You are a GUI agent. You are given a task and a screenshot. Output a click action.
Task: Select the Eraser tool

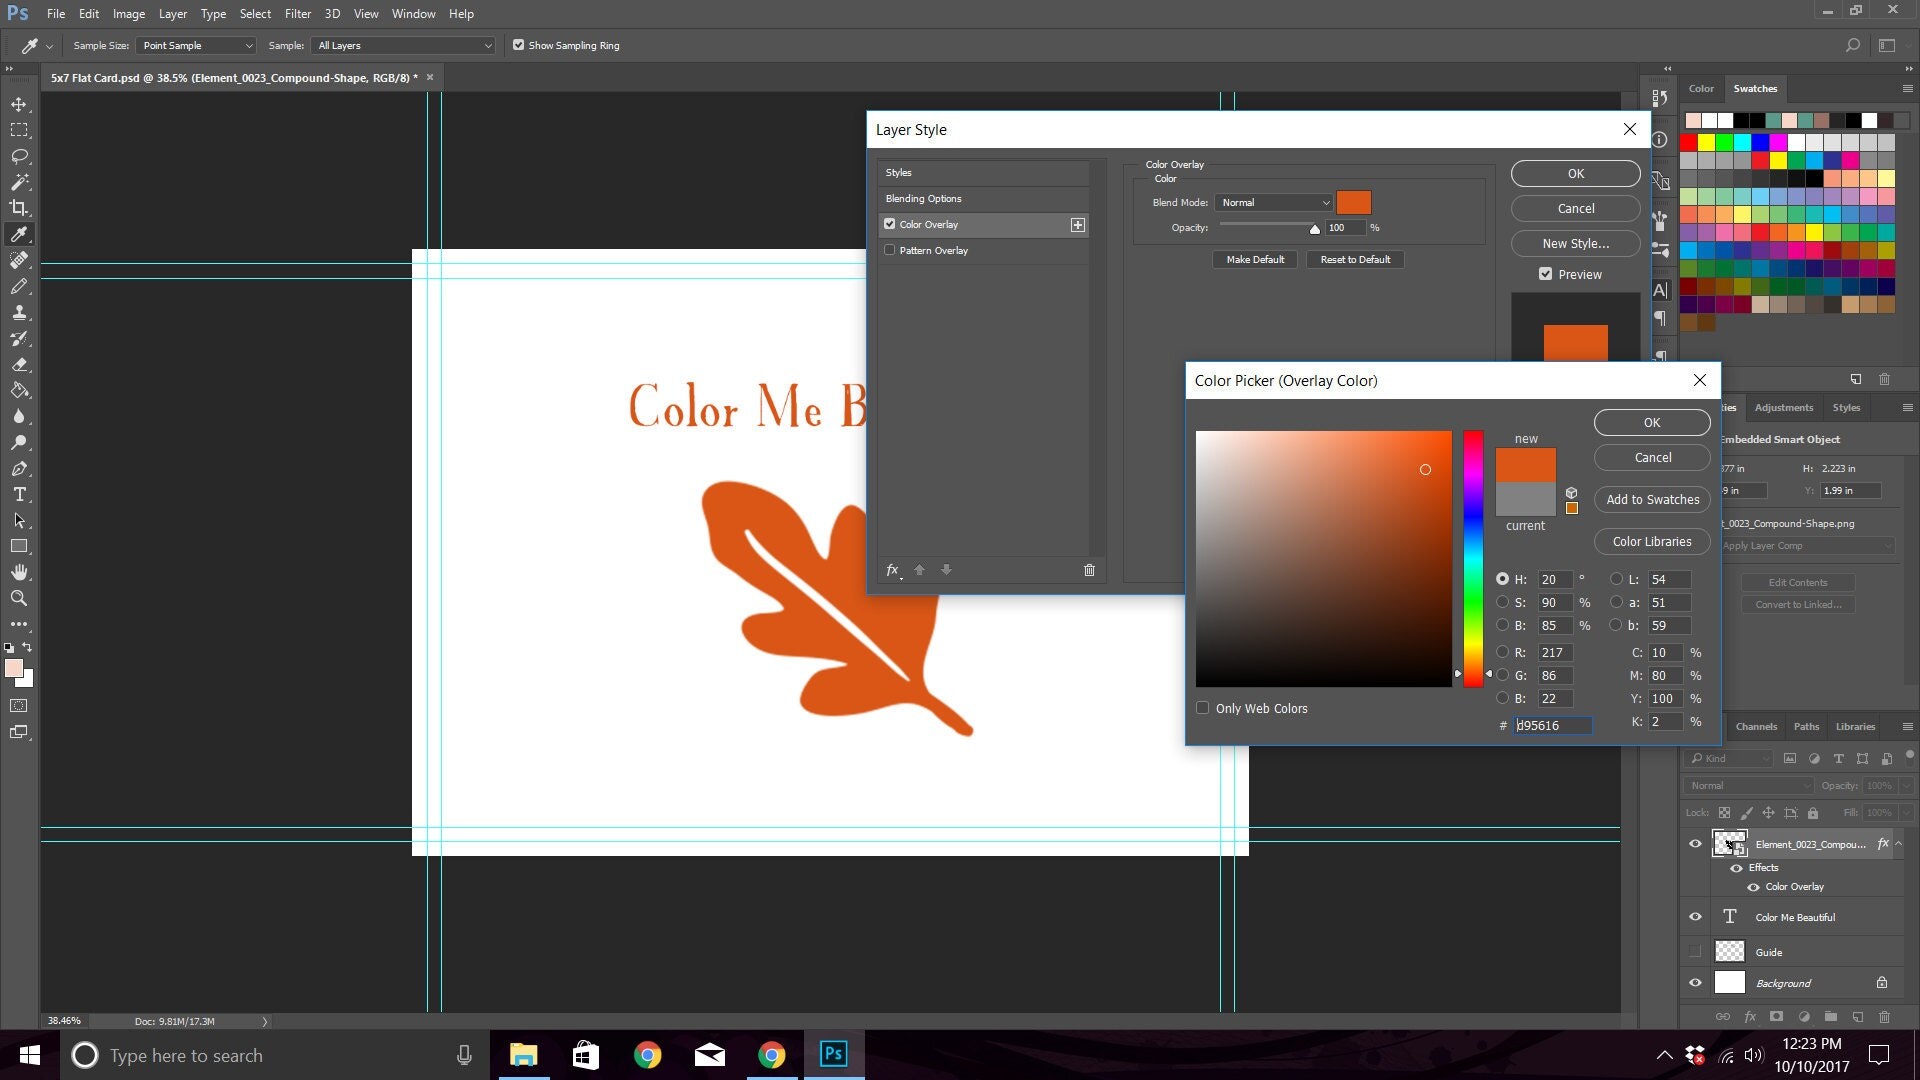click(x=19, y=364)
